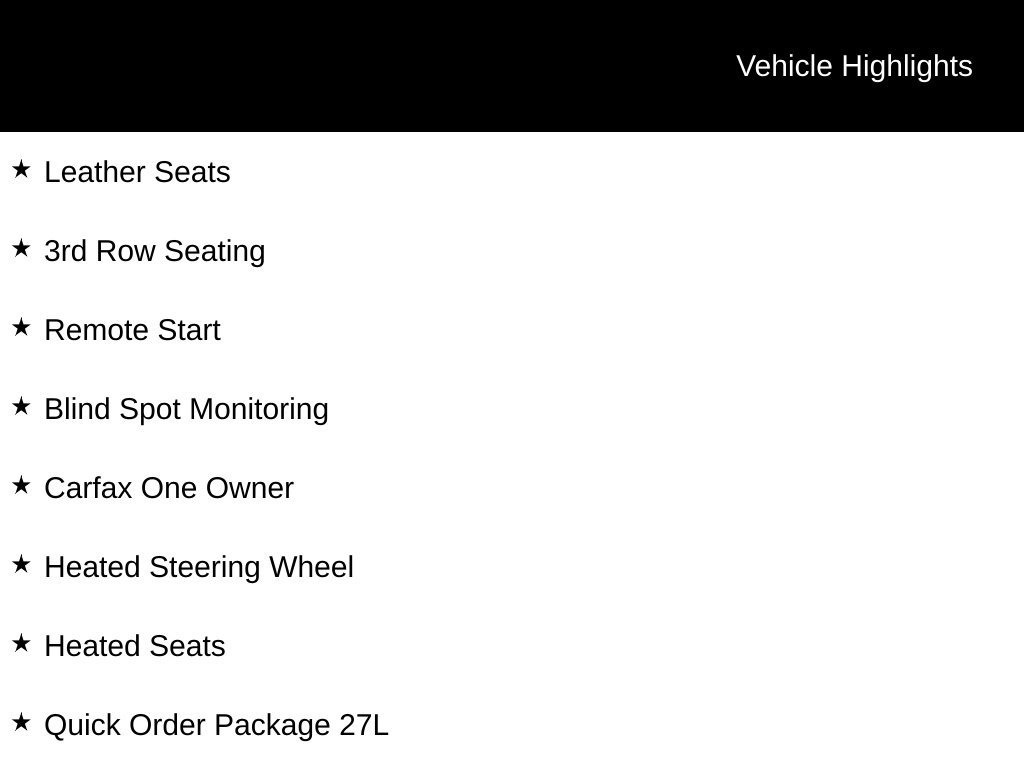The image size is (1024, 768).
Task: Open the Carfax One Owner entry
Action: (x=169, y=488)
